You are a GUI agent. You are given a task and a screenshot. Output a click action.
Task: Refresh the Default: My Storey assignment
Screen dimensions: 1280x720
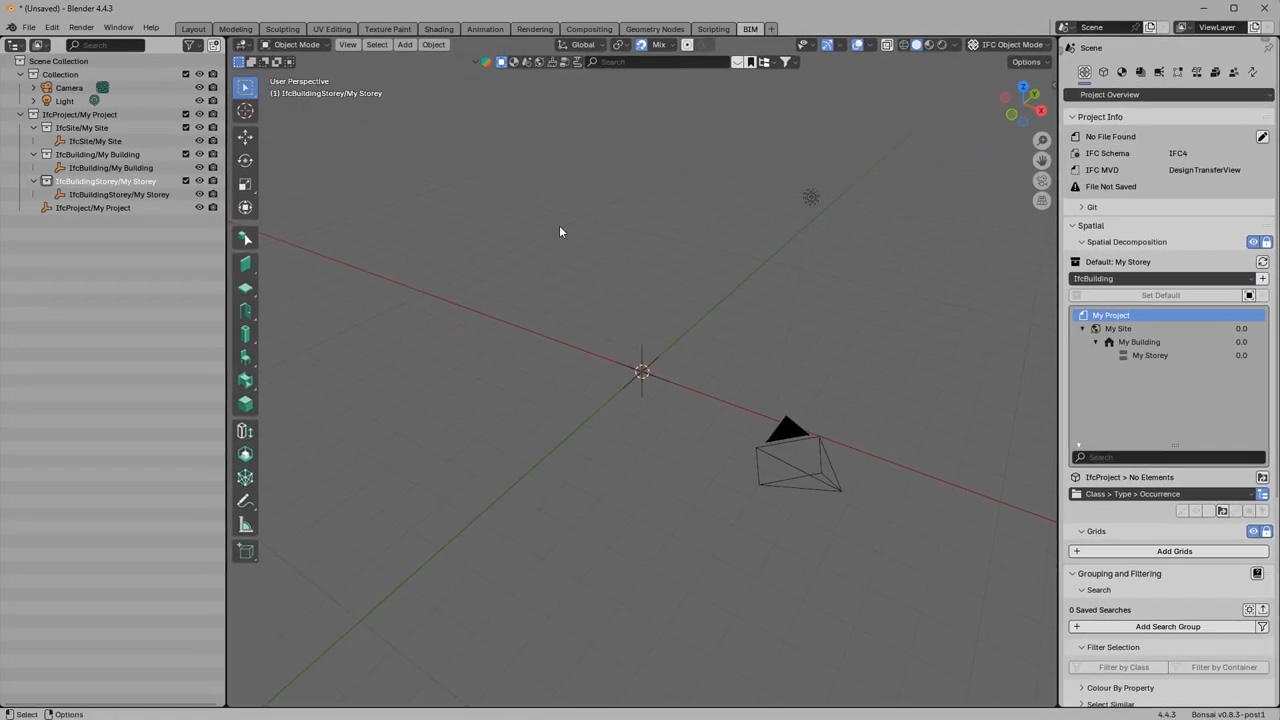[1263, 261]
